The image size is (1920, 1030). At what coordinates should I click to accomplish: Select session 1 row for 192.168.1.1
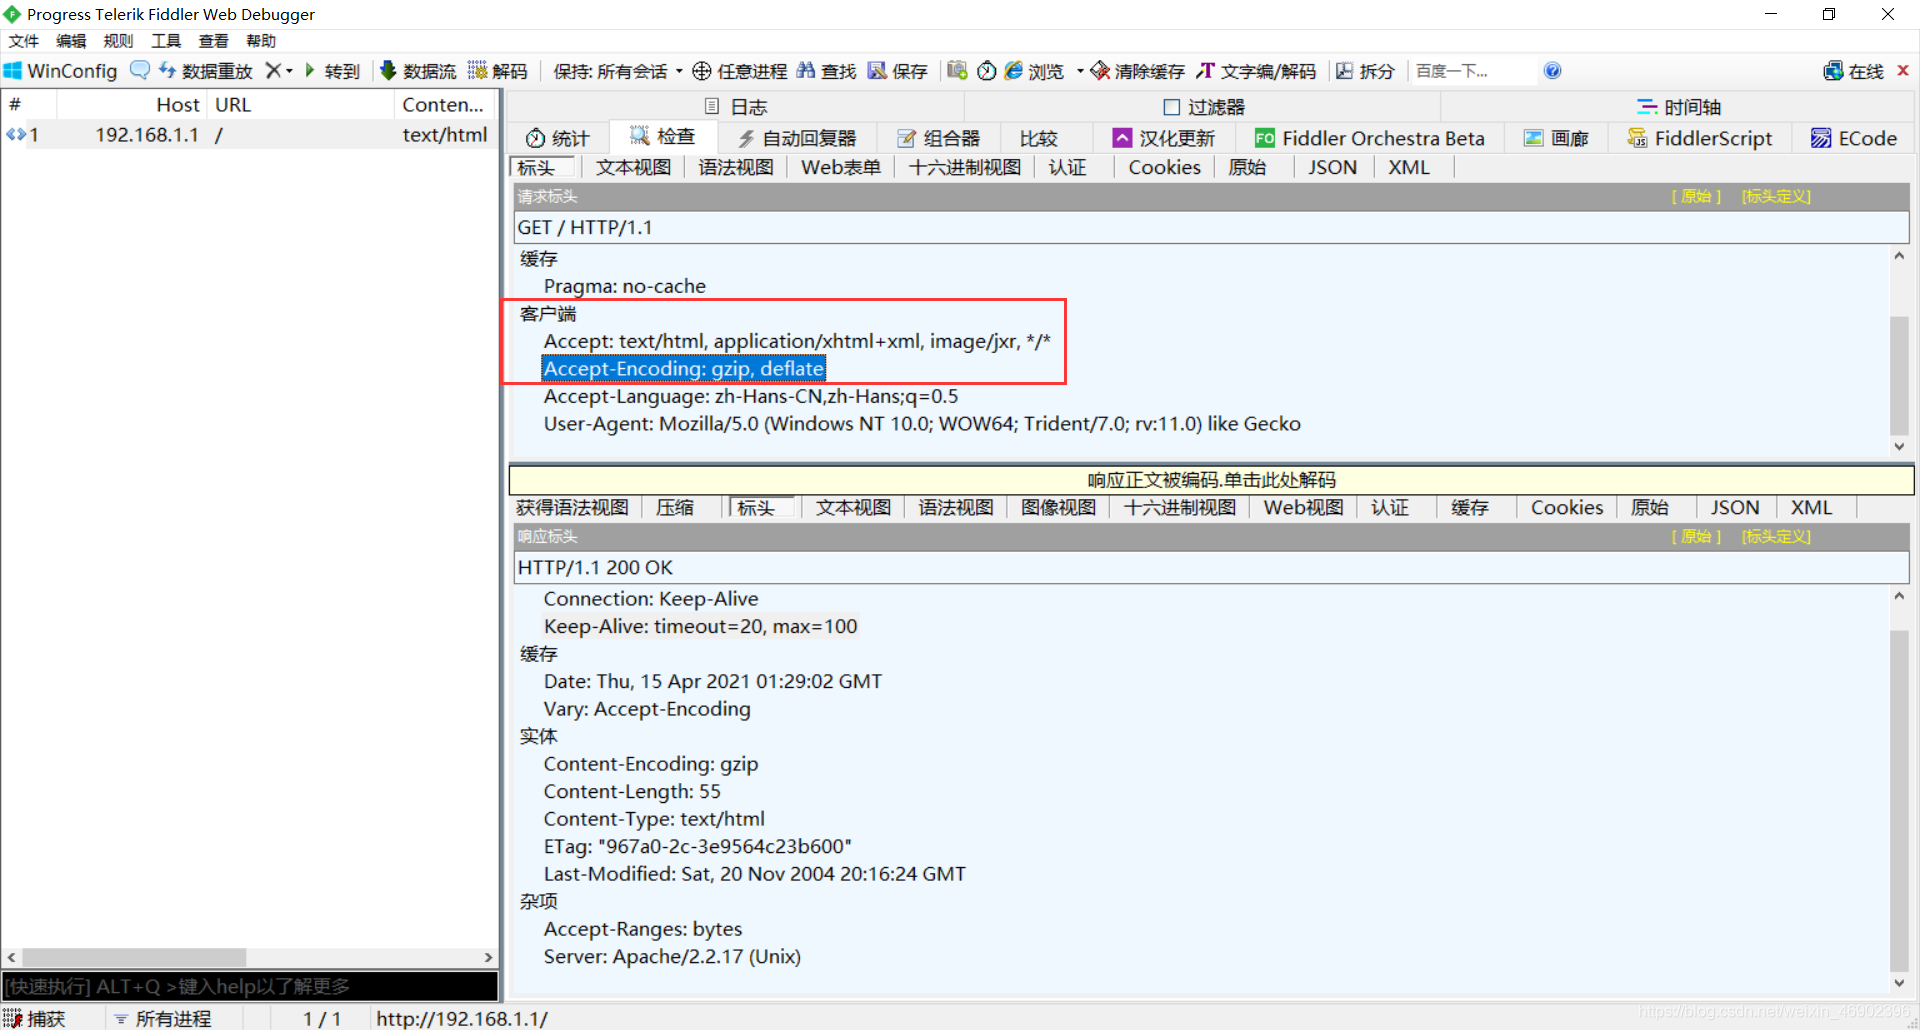pyautogui.click(x=249, y=135)
